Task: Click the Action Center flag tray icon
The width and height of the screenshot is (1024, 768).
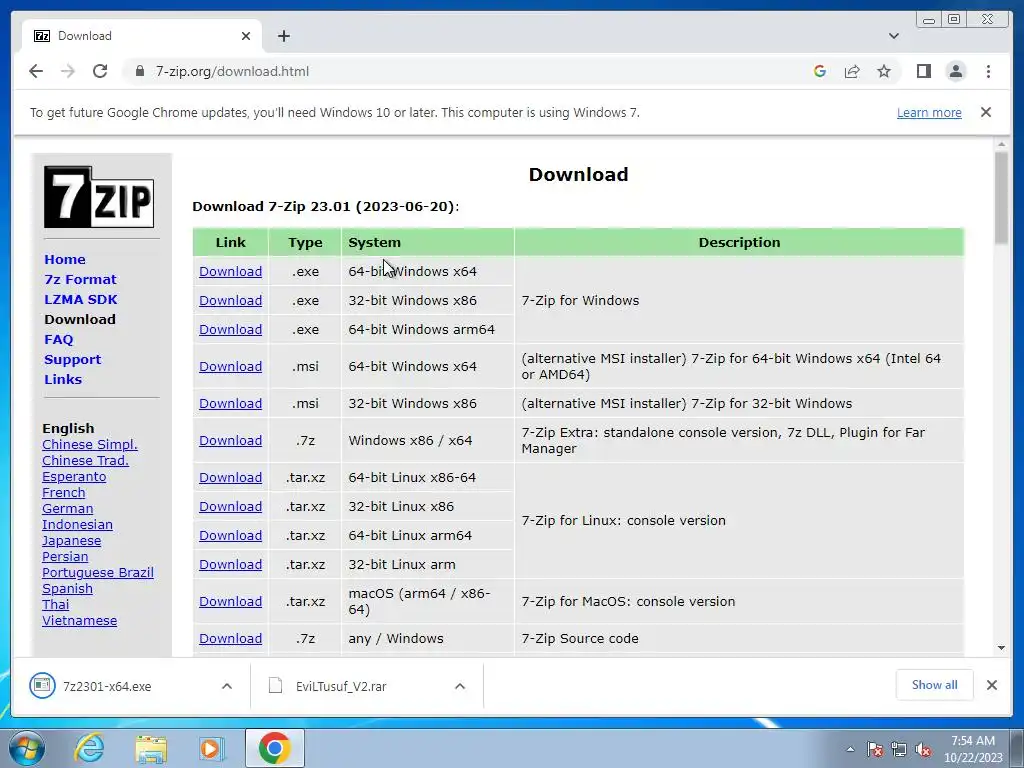Action: (875, 749)
